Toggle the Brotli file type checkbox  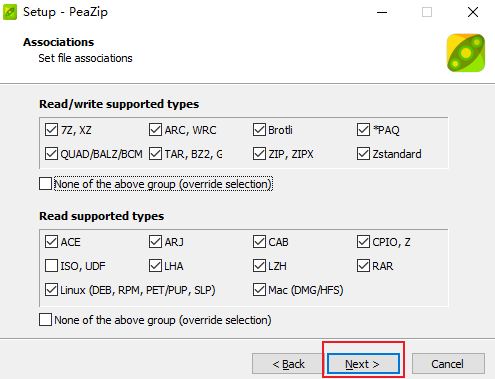click(x=259, y=130)
